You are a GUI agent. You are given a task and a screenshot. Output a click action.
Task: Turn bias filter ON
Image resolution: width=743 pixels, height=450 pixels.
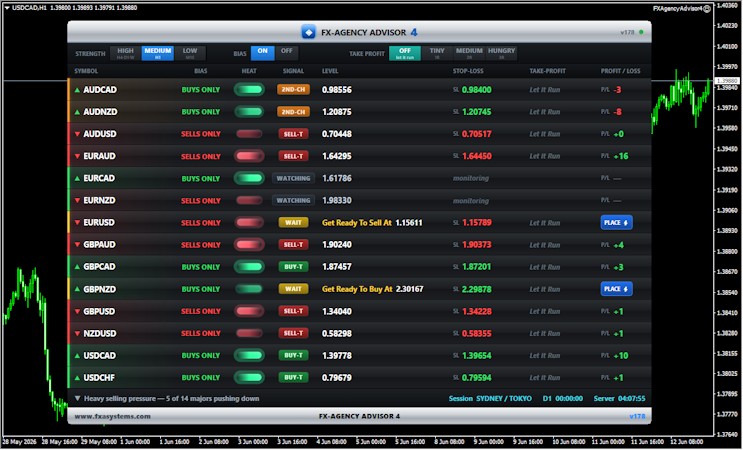pyautogui.click(x=263, y=53)
